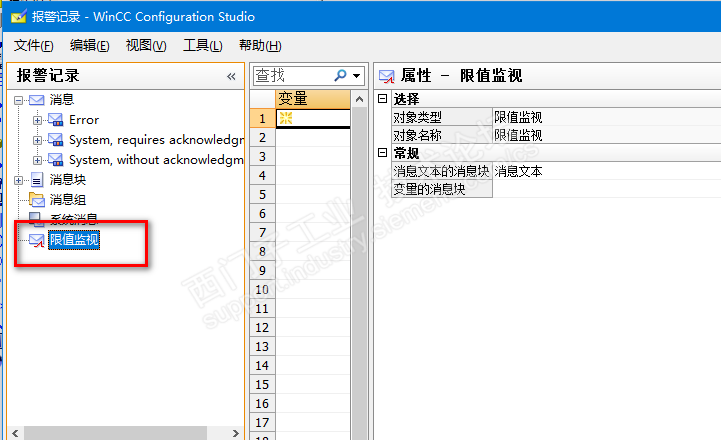The image size is (721, 440).
Task: Select row header 1
Action: pyautogui.click(x=263, y=119)
